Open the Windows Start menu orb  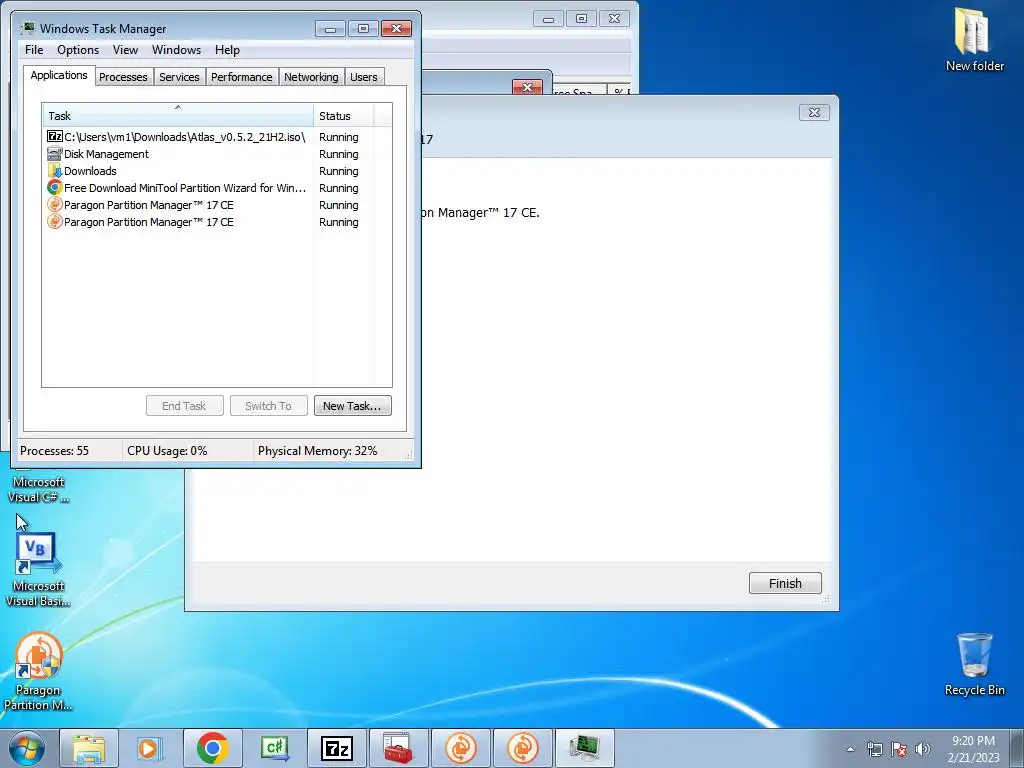[x=27, y=748]
